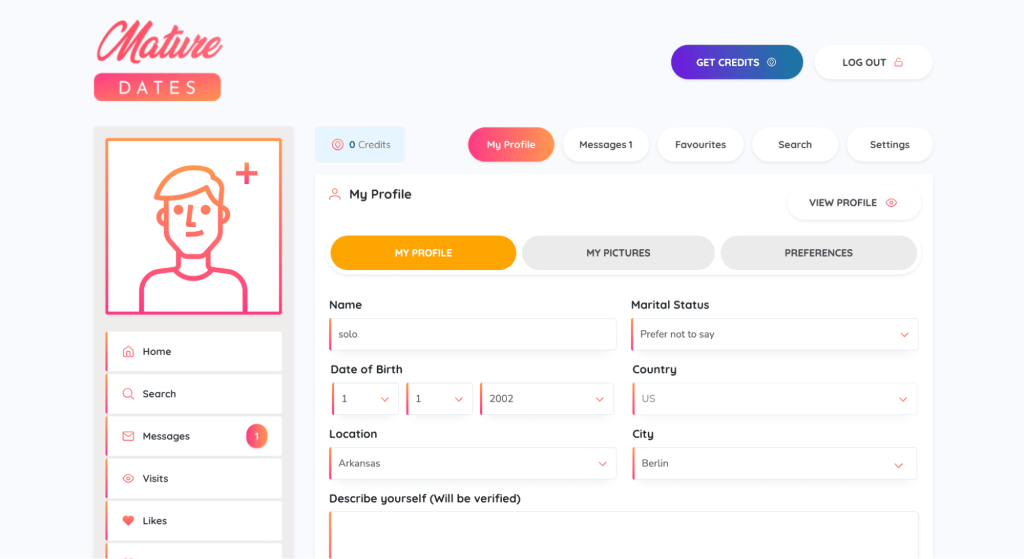This screenshot has height=559, width=1024.
Task: Click the heart icon in sidebar Likes
Action: coord(128,520)
